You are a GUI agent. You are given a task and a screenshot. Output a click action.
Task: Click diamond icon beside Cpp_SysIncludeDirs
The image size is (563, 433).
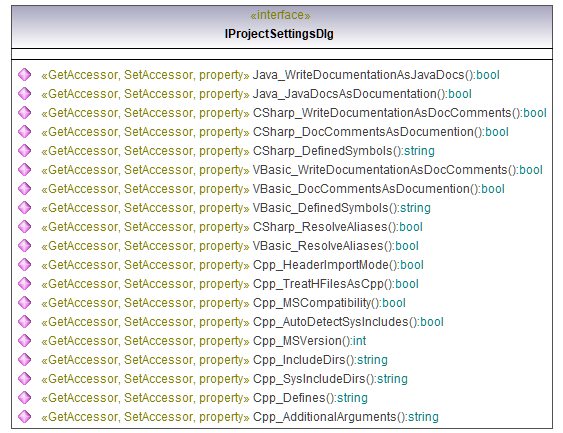pos(25,379)
